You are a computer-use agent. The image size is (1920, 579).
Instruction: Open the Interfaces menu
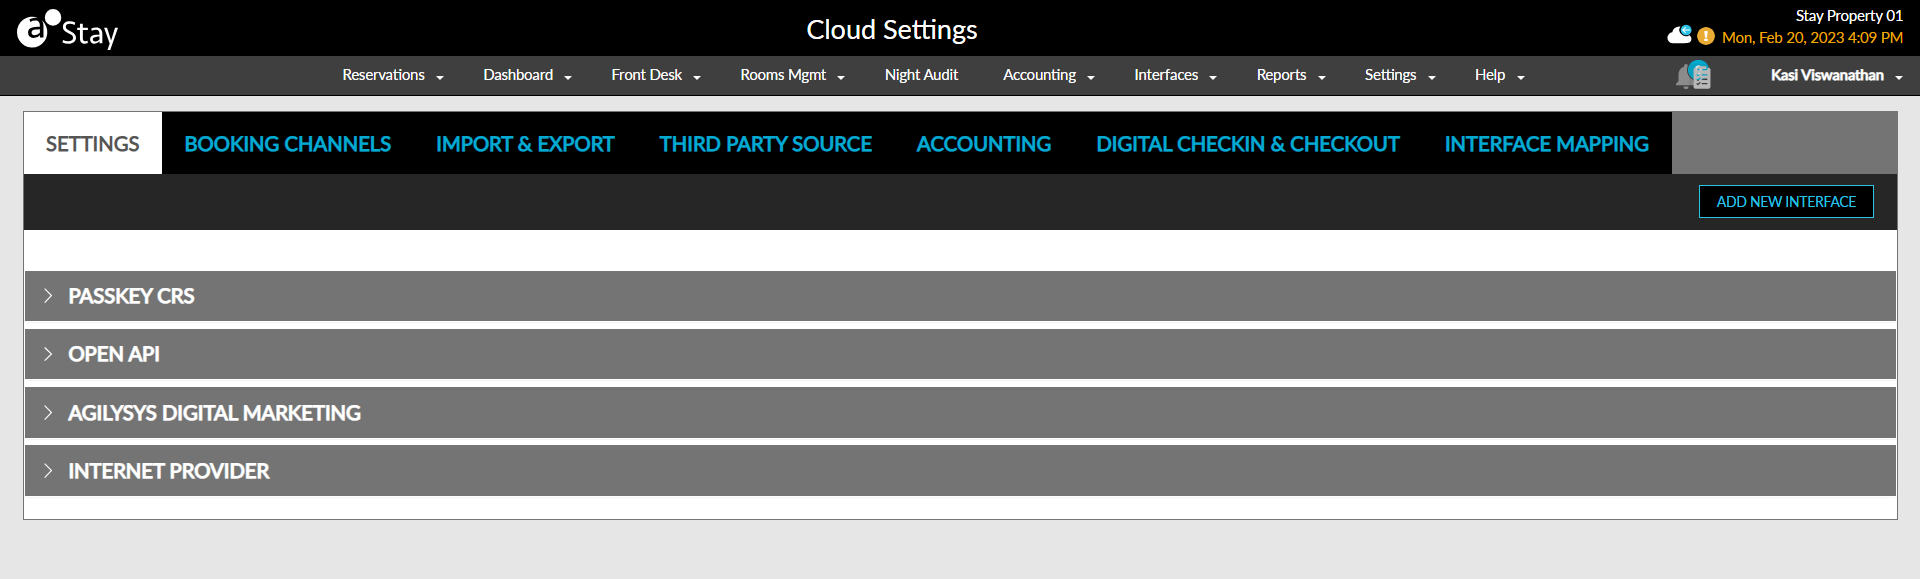tap(1175, 75)
